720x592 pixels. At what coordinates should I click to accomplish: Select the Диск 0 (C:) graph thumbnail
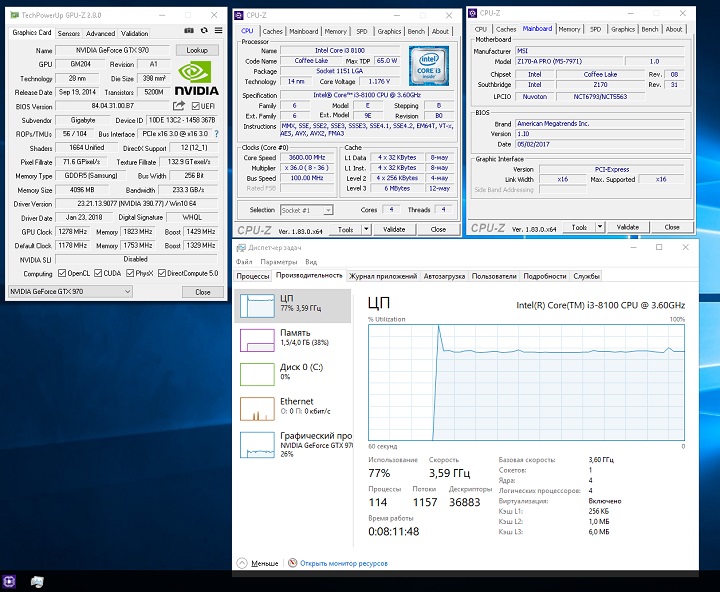[x=257, y=374]
